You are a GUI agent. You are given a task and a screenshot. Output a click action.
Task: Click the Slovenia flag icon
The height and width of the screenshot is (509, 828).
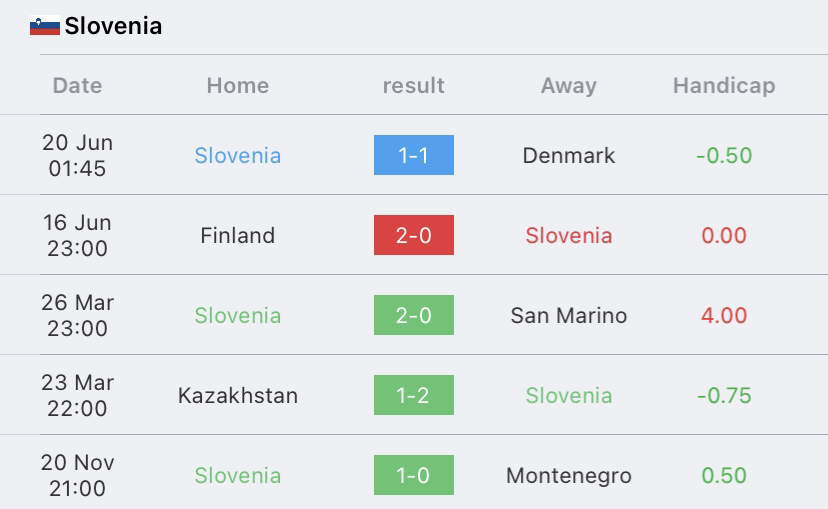coord(45,26)
